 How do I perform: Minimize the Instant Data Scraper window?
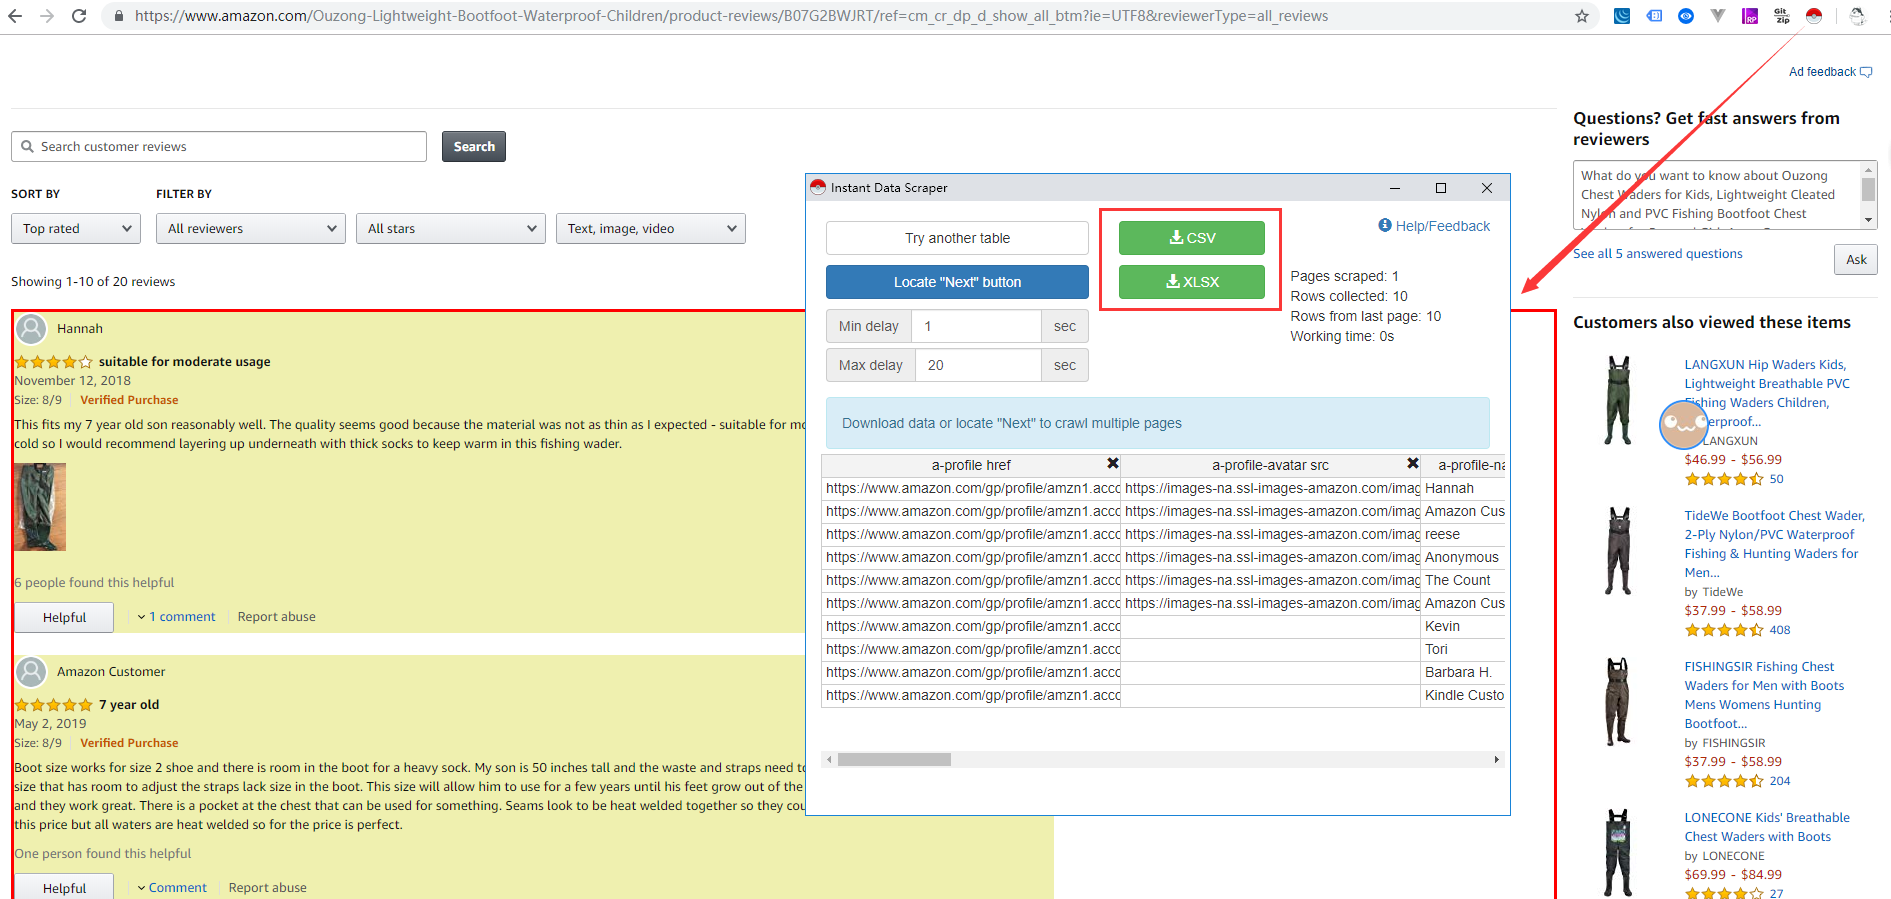pos(1394,188)
